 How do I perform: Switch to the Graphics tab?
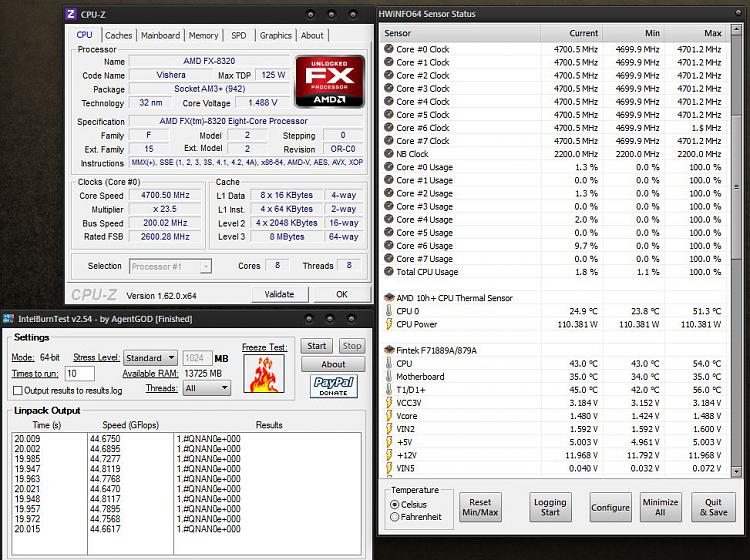coord(276,35)
